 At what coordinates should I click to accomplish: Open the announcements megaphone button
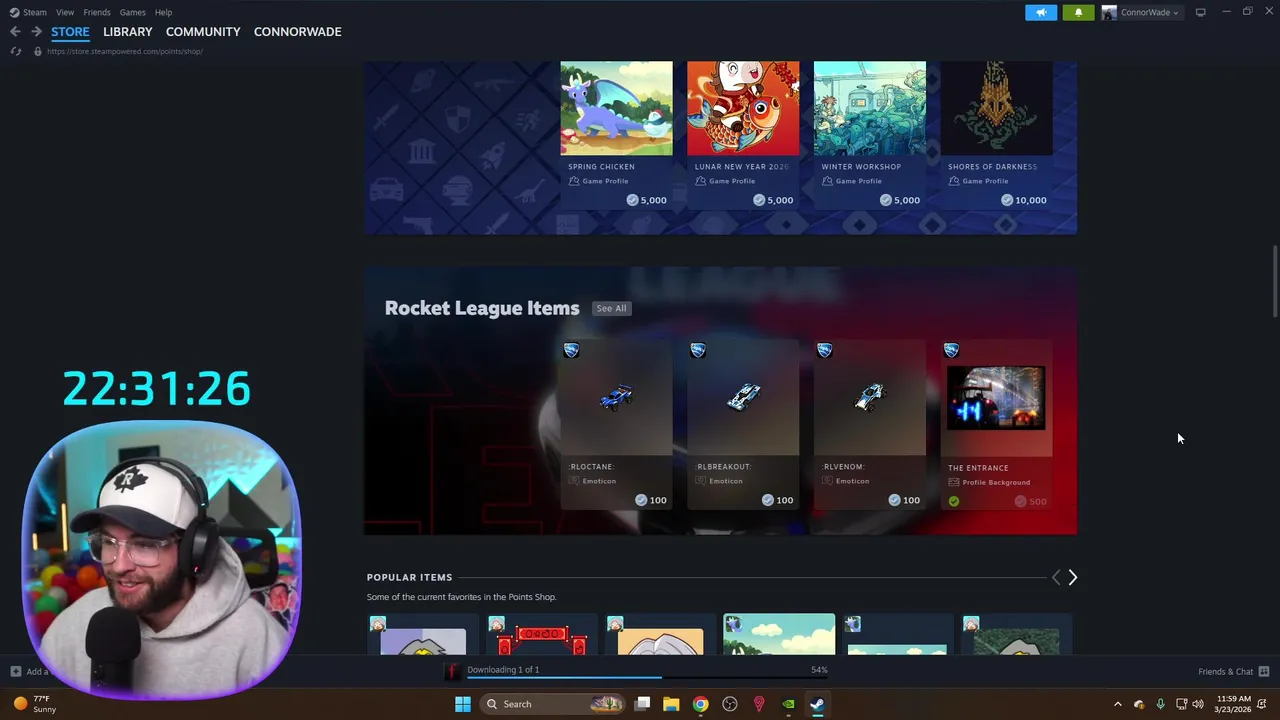point(1041,12)
